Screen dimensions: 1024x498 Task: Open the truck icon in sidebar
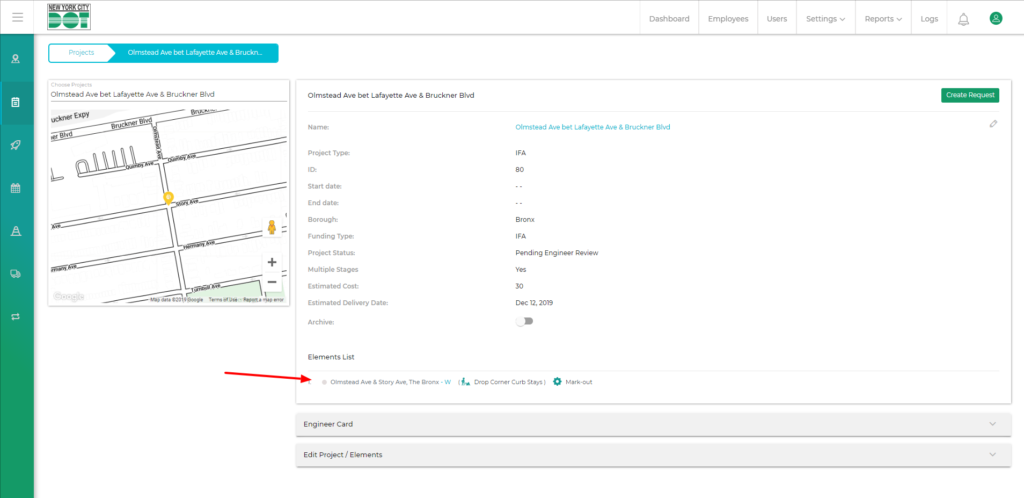16,273
